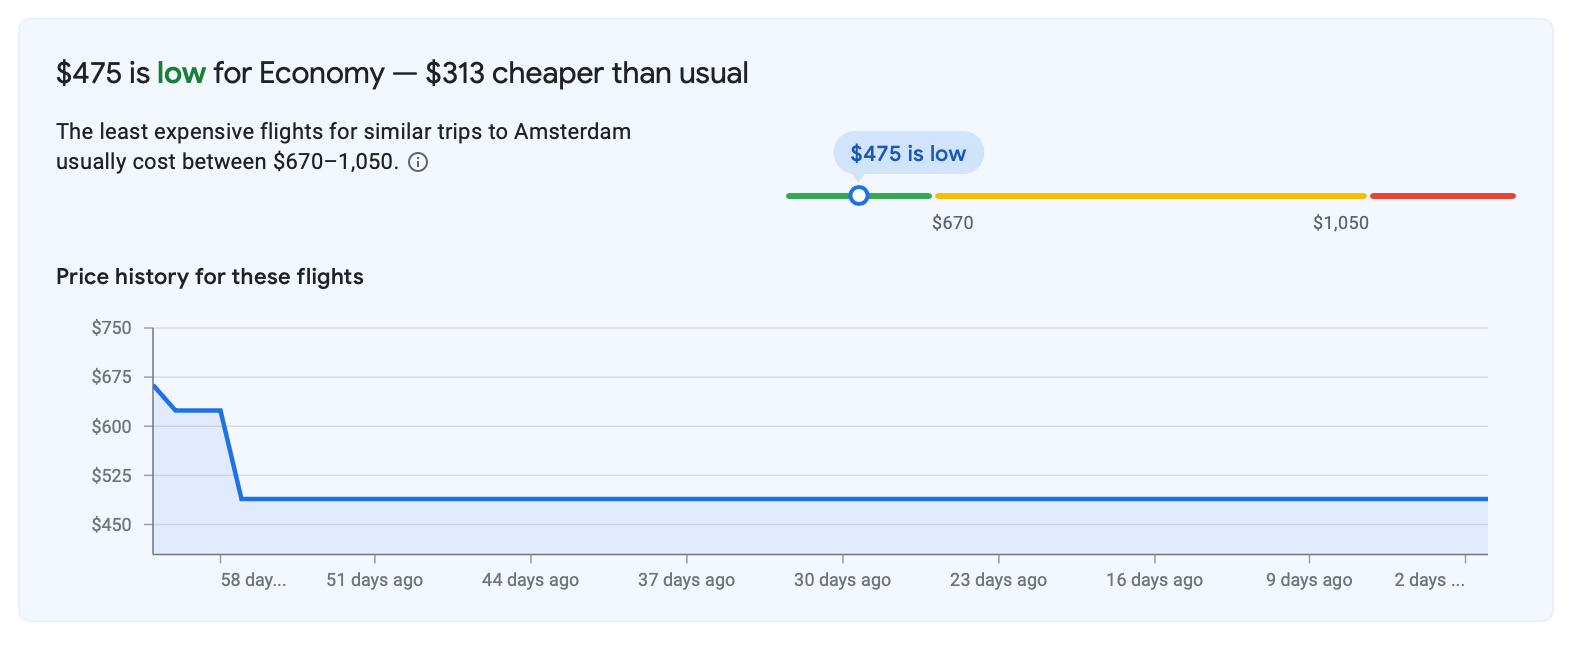
Task: Click the yellow typical-price segment of the bar
Action: (x=1150, y=196)
